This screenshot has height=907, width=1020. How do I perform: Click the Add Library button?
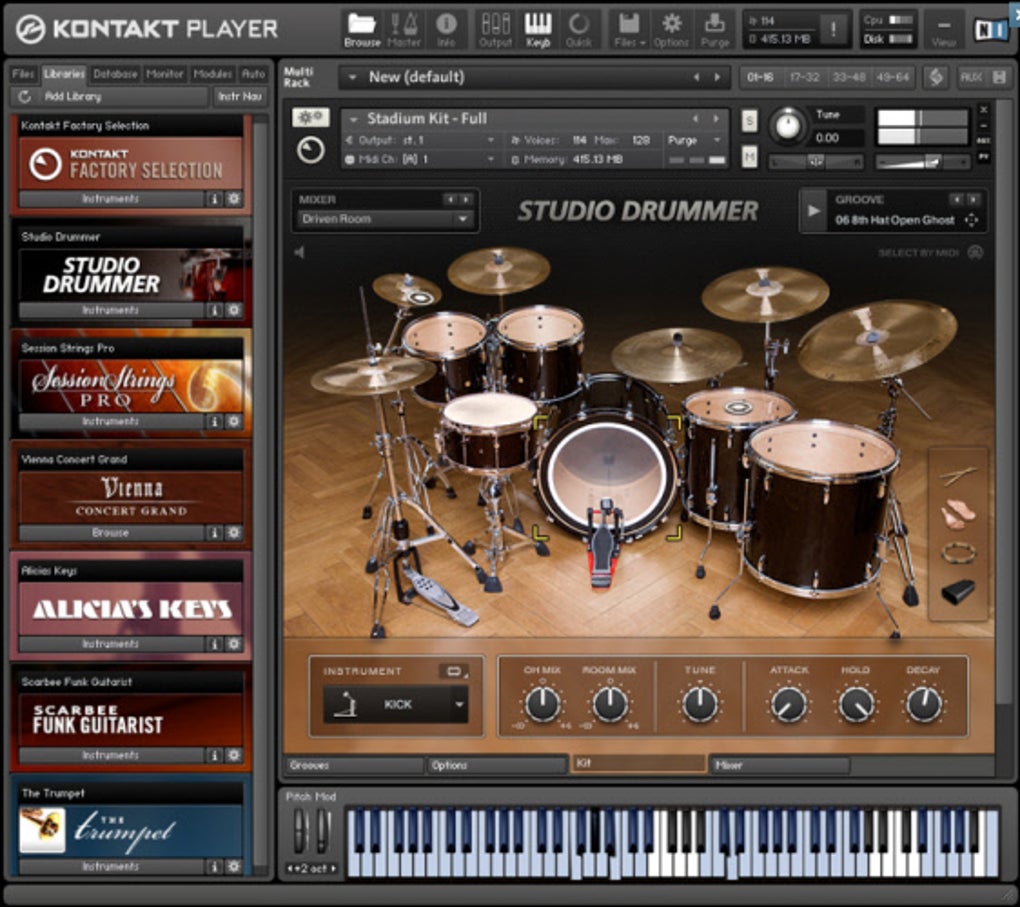coord(108,96)
